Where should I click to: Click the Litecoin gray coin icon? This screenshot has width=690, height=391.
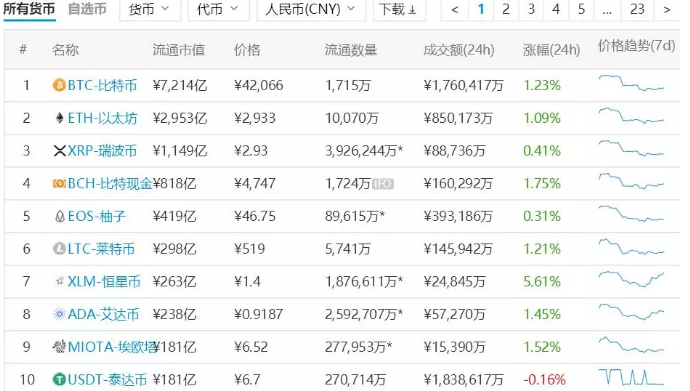[59, 249]
